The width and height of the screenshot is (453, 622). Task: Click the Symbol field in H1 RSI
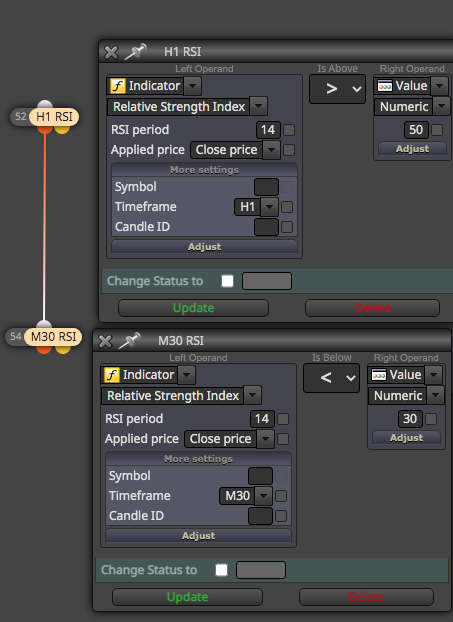[x=266, y=187]
